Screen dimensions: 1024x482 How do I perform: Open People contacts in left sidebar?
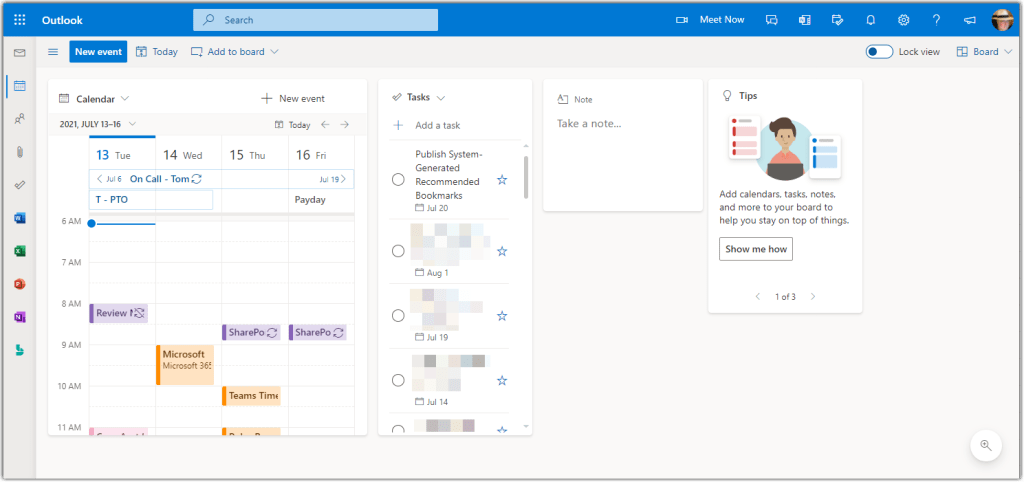19,119
